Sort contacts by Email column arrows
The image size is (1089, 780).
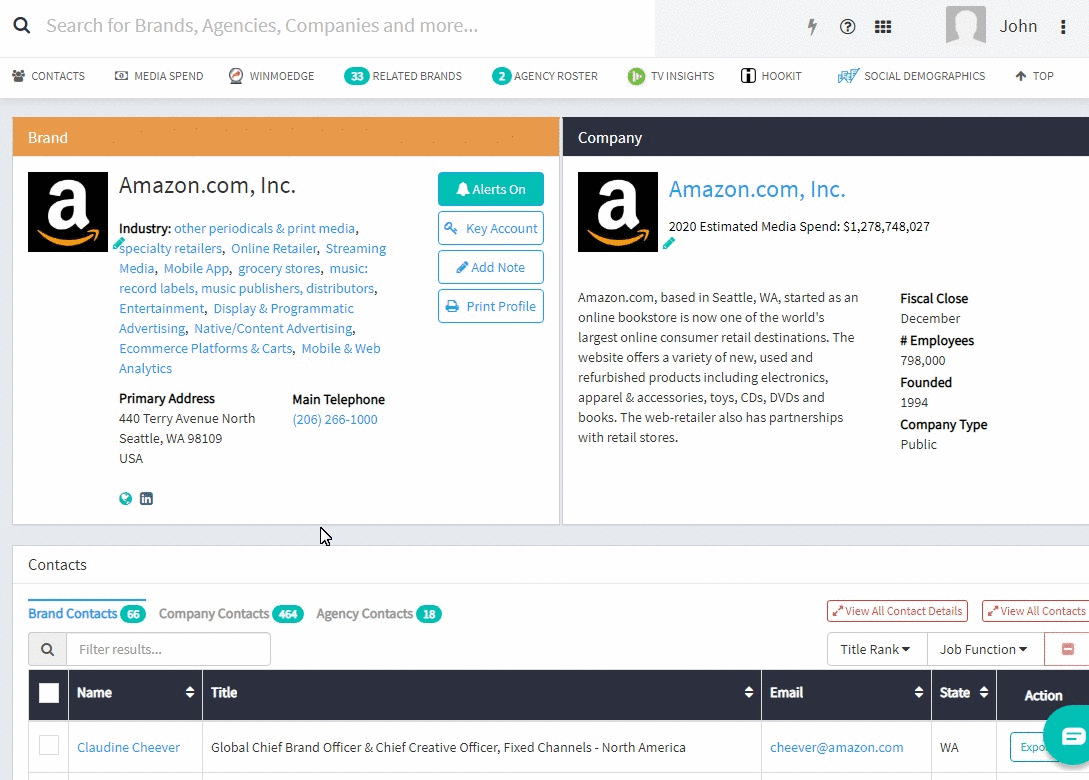click(919, 692)
